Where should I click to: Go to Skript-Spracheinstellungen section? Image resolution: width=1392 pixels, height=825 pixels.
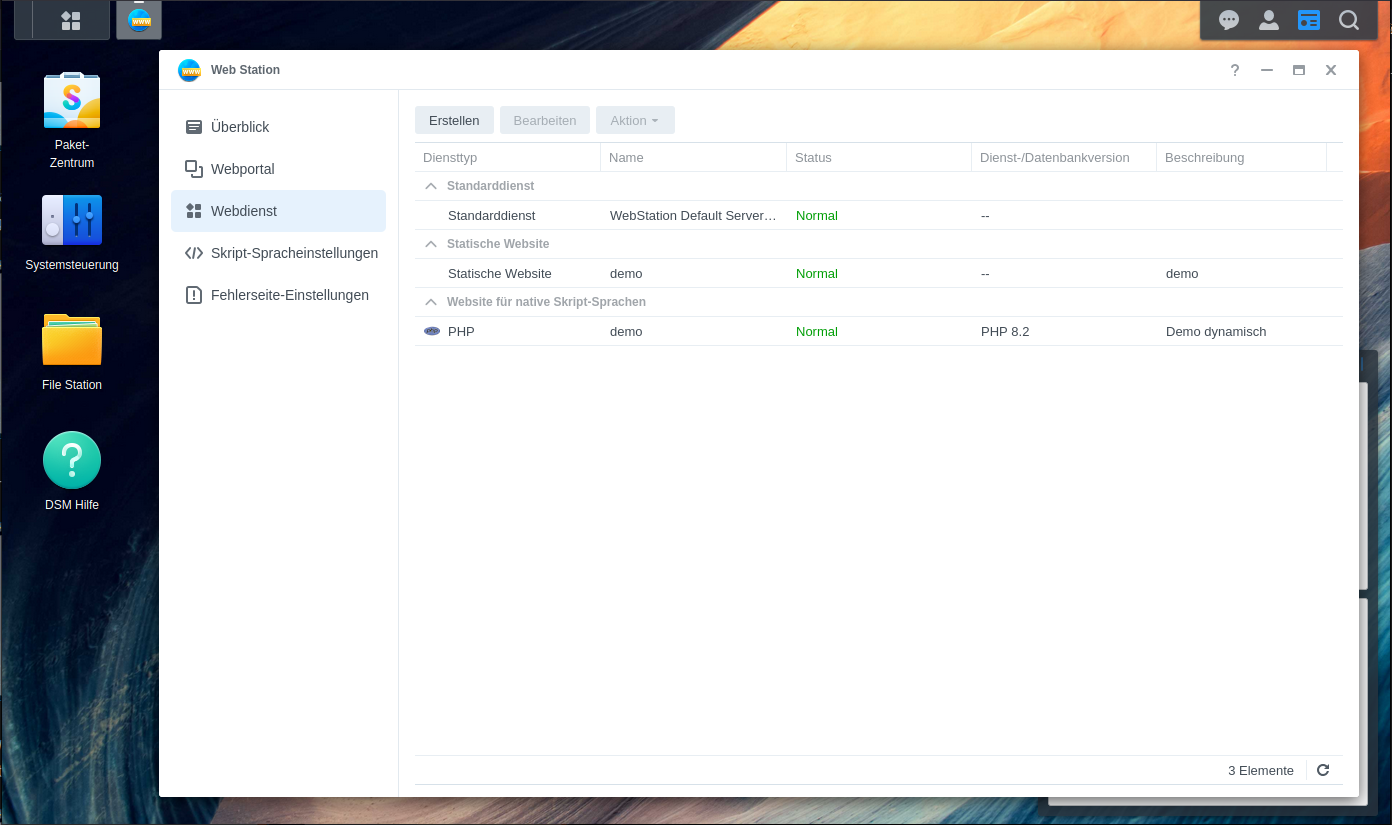(x=294, y=253)
